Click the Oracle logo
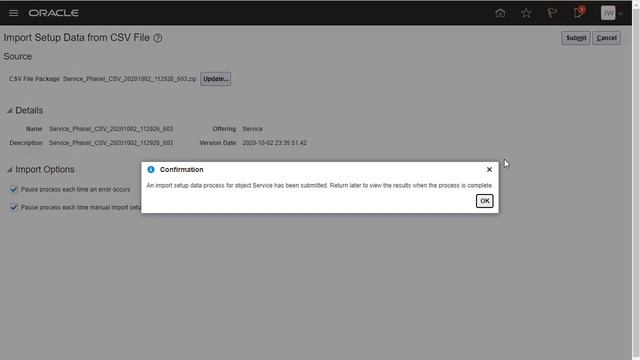The image size is (640, 360). 53,13
